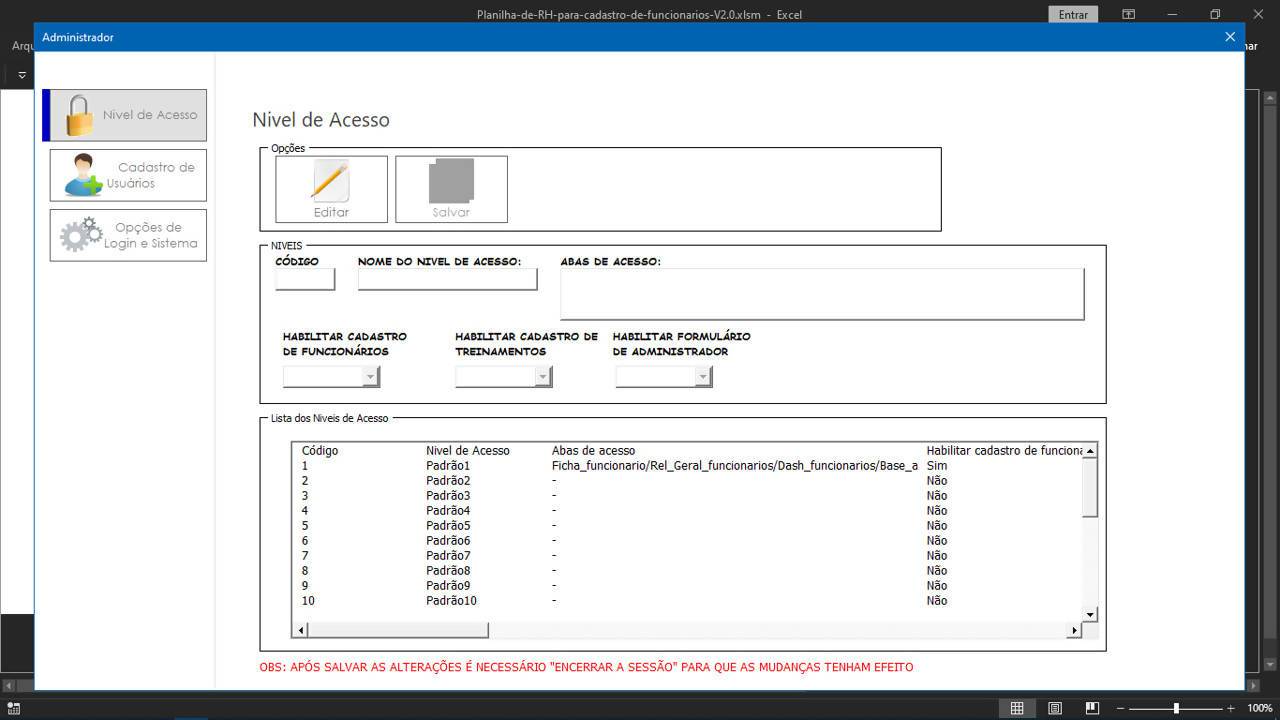Click the zoom slider handle

(1176, 708)
